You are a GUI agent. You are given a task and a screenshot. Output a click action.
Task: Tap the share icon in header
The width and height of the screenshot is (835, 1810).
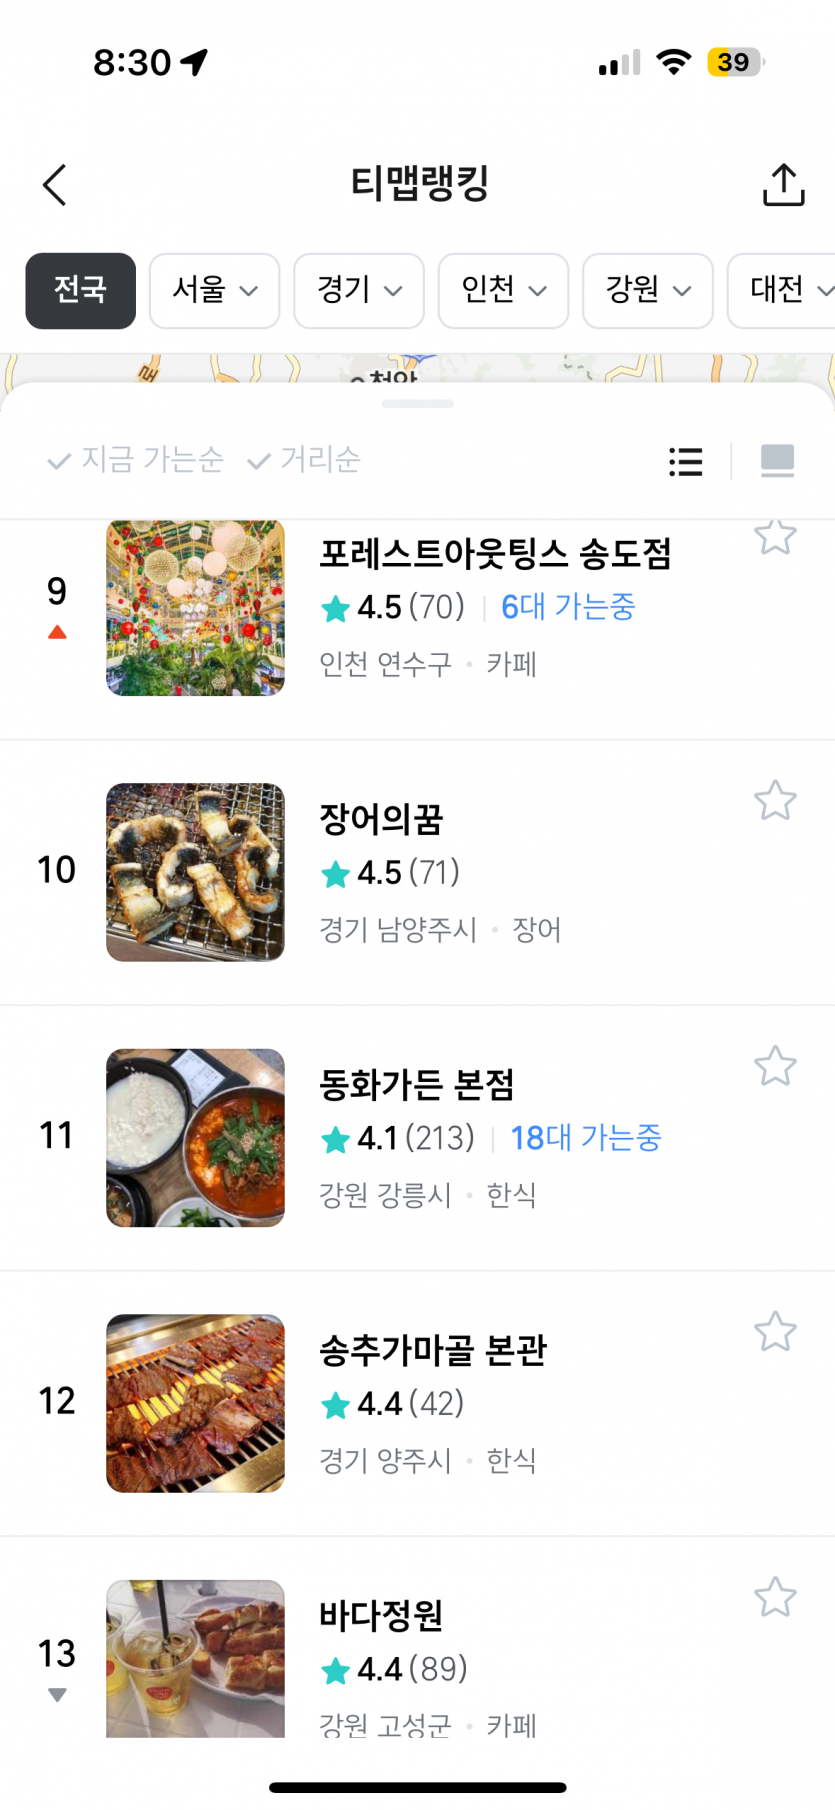pos(783,185)
